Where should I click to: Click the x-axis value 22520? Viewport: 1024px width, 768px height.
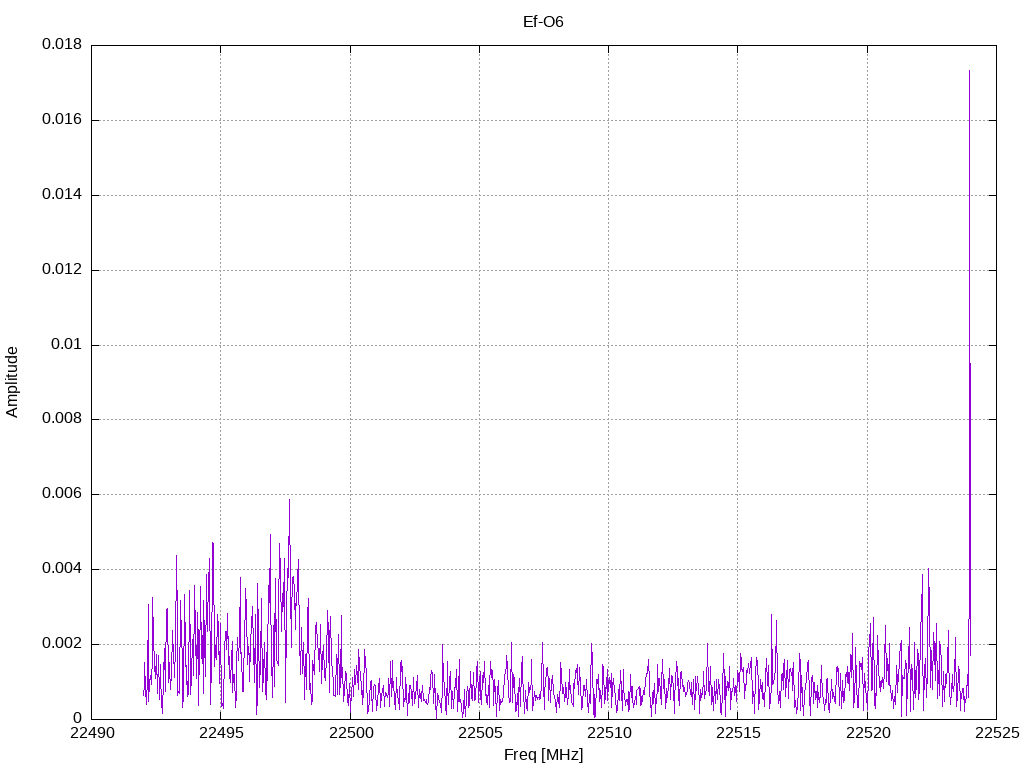point(867,733)
